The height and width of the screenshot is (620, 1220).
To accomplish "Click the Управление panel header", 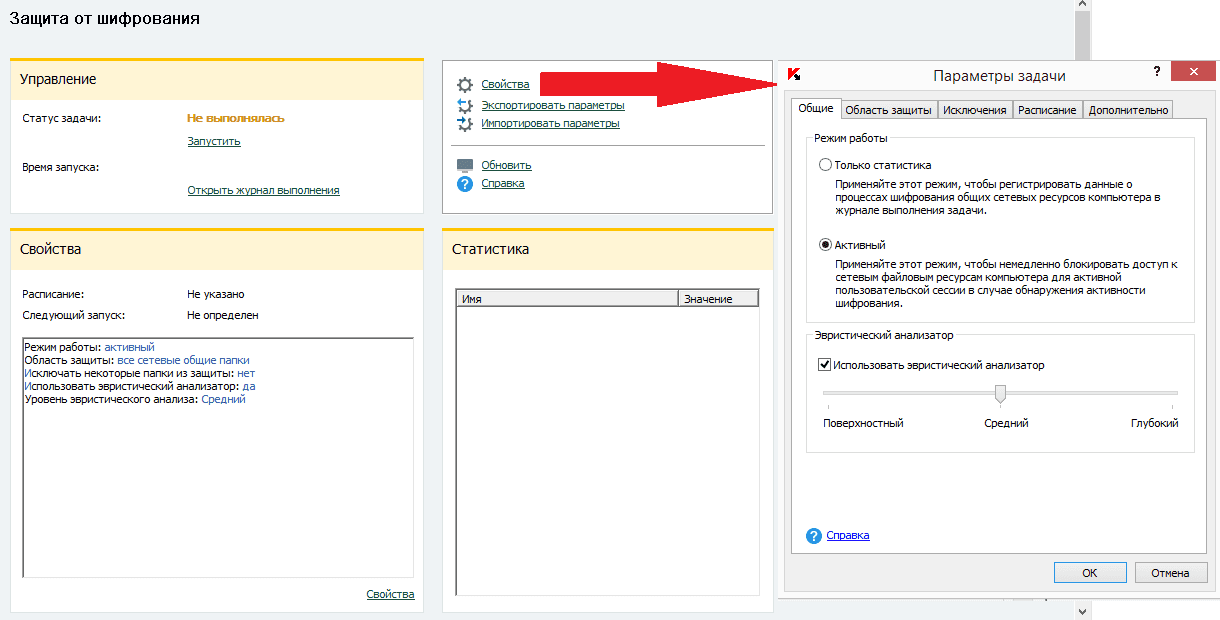I will (217, 79).
